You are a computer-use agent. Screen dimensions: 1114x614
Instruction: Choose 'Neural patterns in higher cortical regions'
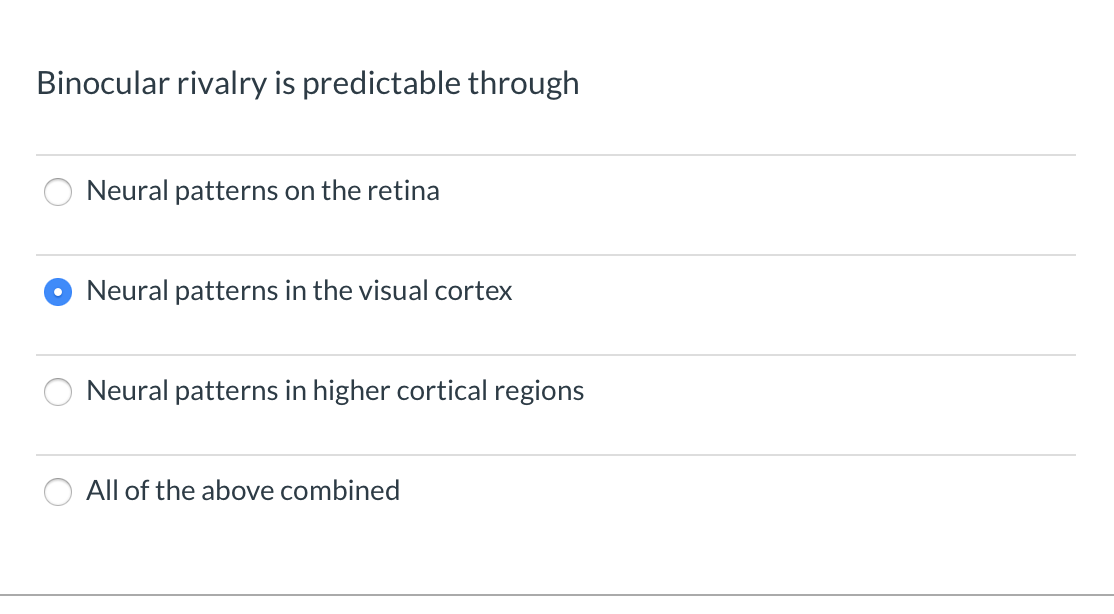[x=58, y=392]
